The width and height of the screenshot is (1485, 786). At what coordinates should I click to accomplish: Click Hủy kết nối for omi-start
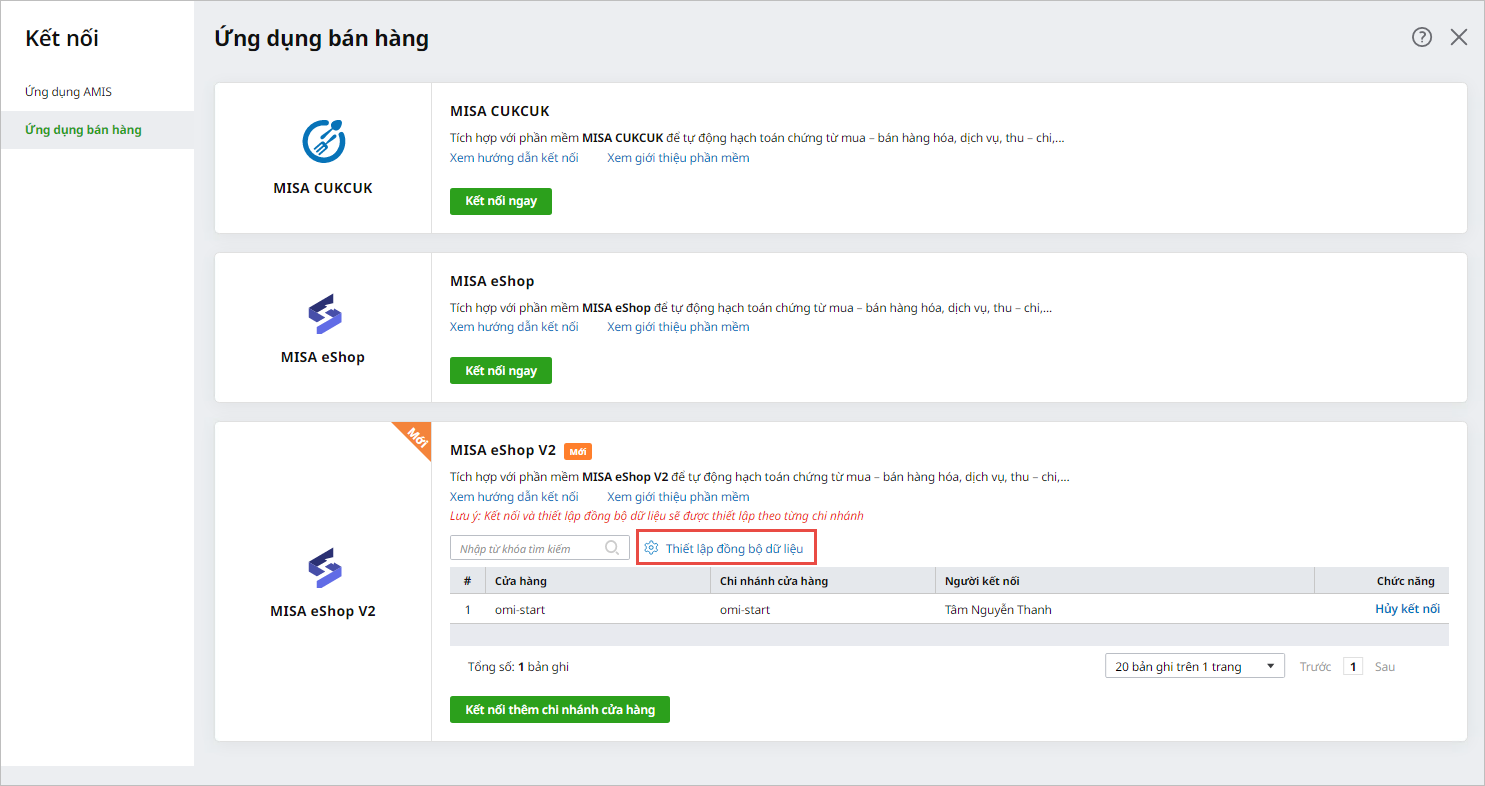[x=1407, y=609]
